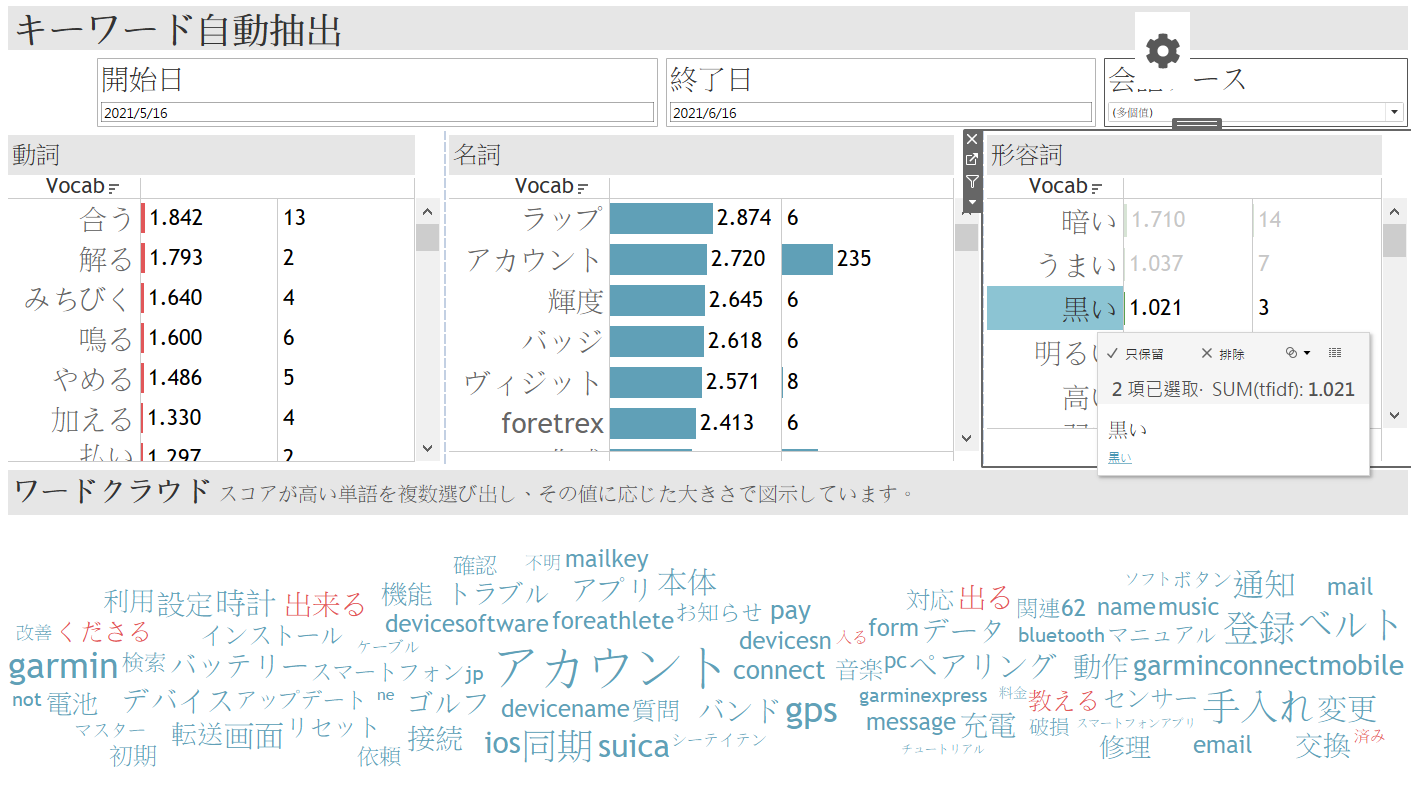Go to sheet using the arrow-box icon
The width and height of the screenshot is (1411, 809).
point(972,160)
